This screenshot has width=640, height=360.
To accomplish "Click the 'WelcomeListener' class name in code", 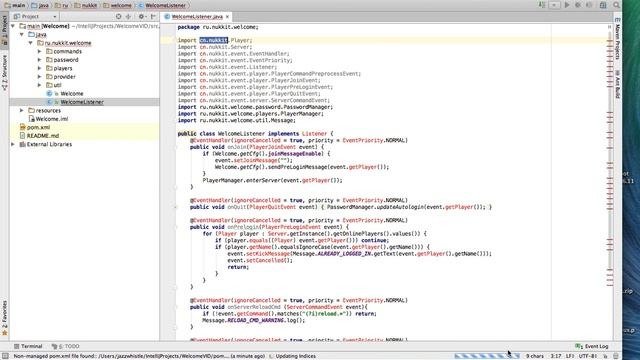I will 241,133.
